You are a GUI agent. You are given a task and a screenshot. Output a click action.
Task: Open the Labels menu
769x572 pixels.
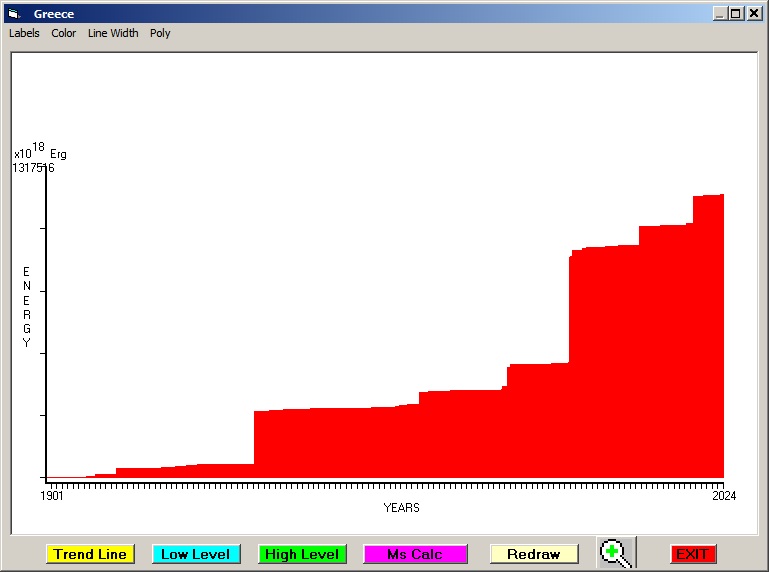tap(24, 33)
